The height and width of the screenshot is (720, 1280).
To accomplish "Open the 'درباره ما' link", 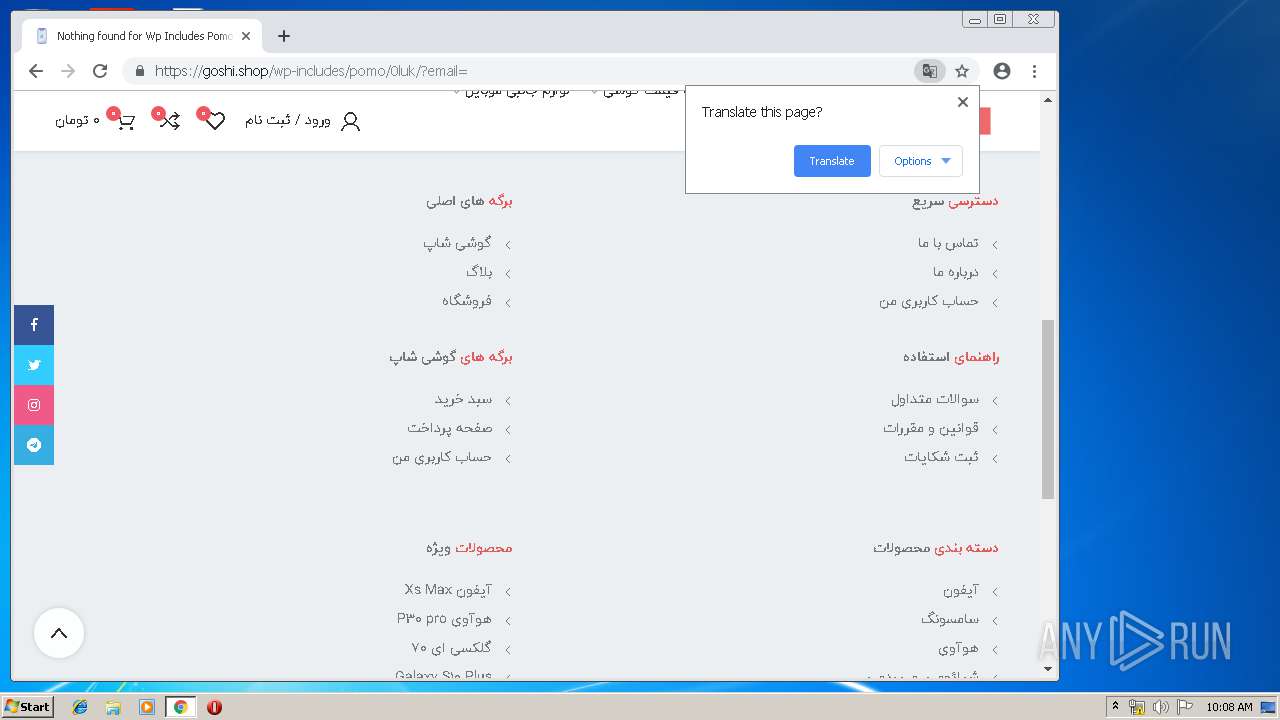I will [x=956, y=272].
